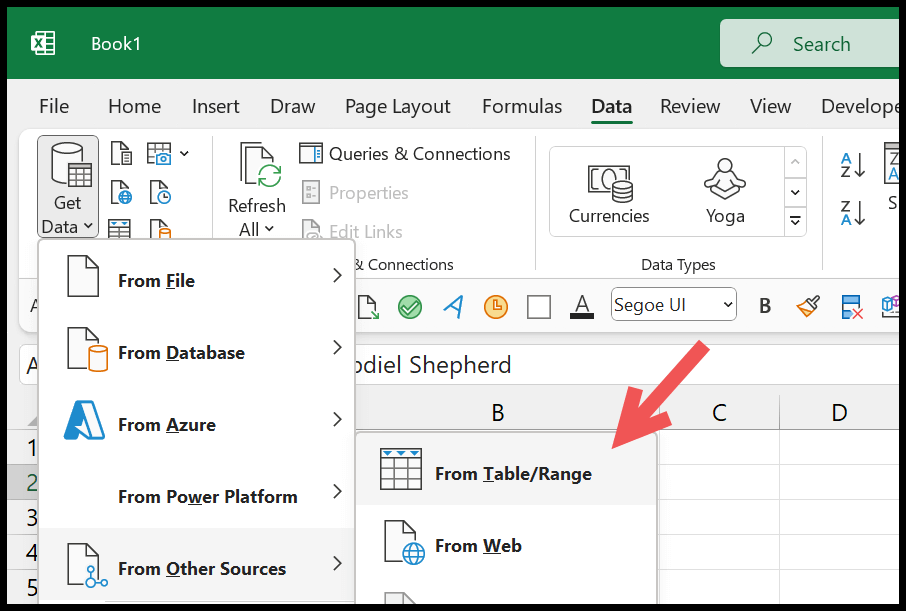Viewport: 906px width, 611px height.
Task: Toggle the font color underline icon
Action: (x=581, y=306)
